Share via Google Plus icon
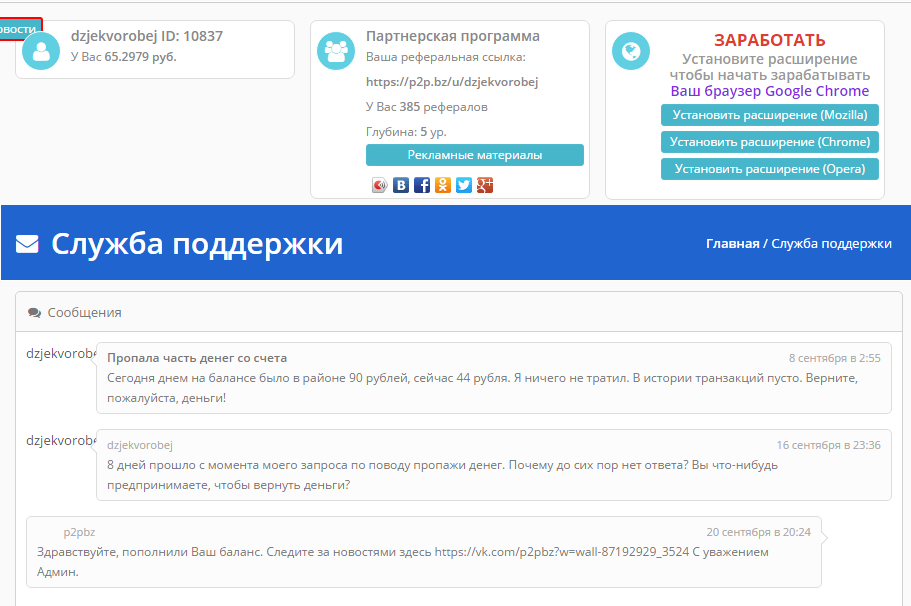 485,185
